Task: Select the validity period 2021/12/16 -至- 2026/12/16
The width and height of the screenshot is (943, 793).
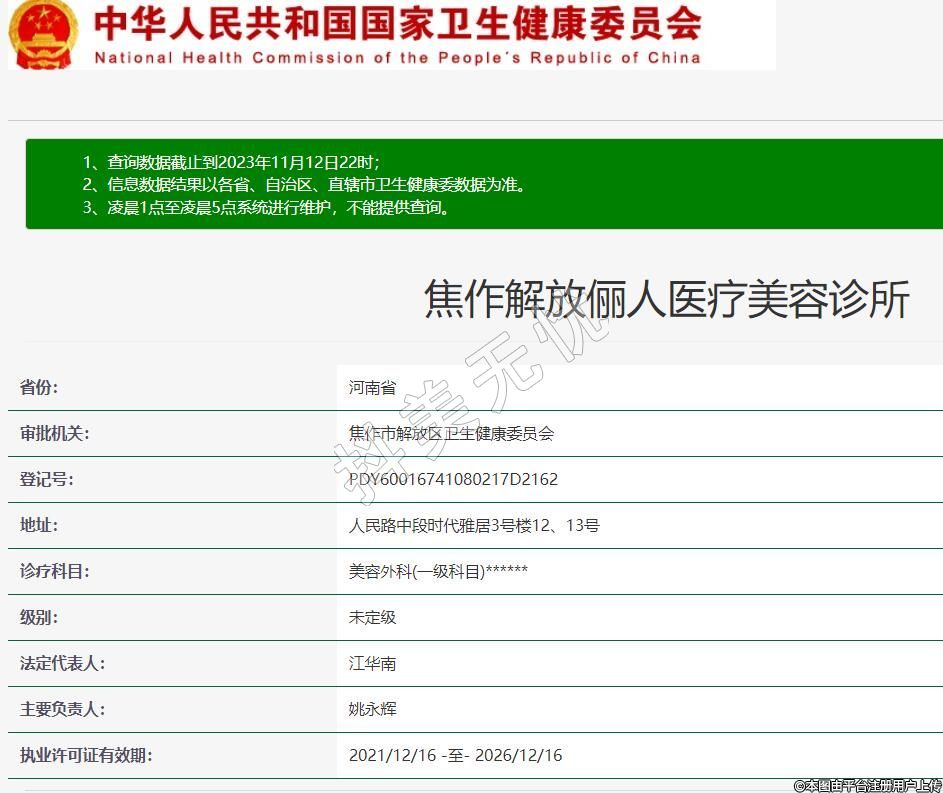Action: [455, 756]
